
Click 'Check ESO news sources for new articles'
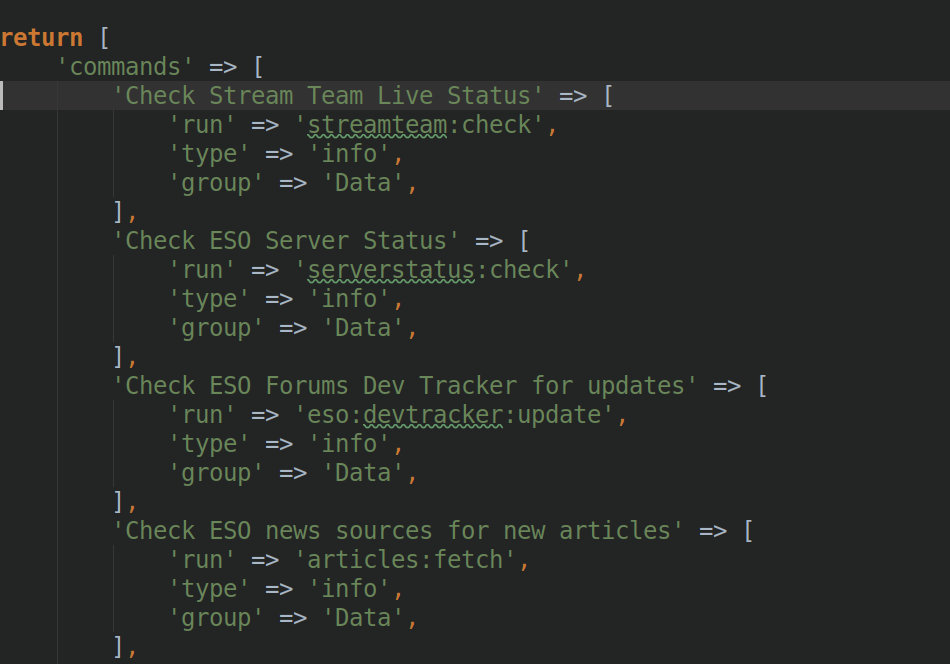tap(398, 531)
